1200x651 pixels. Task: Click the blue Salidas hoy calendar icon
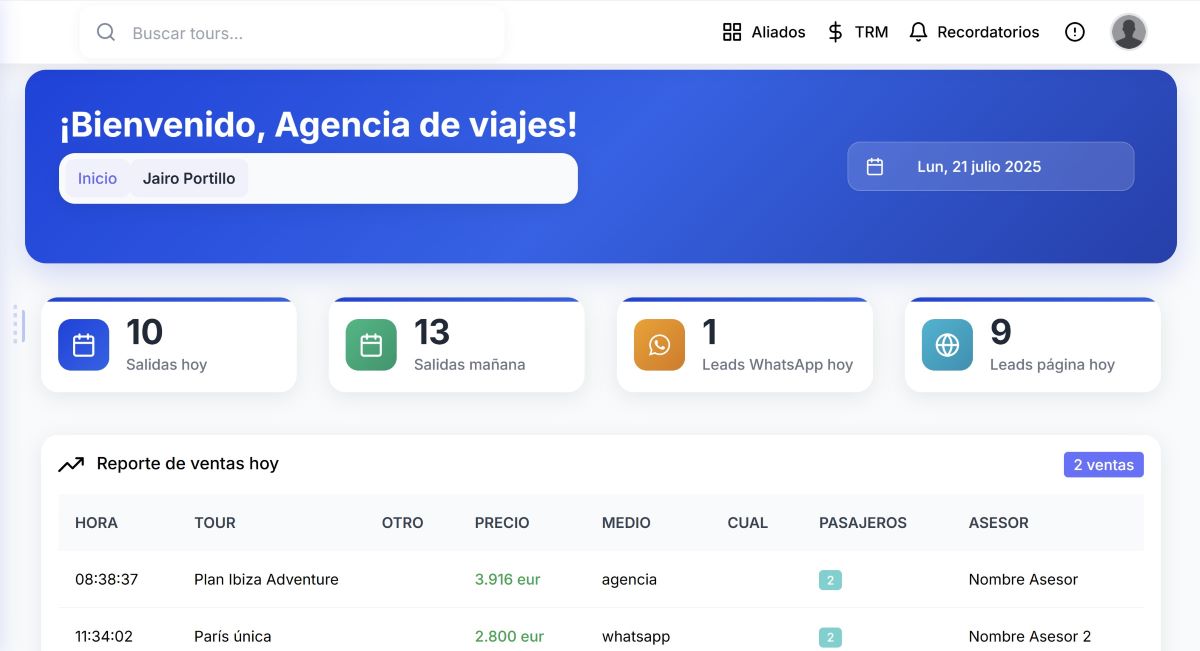tap(84, 345)
